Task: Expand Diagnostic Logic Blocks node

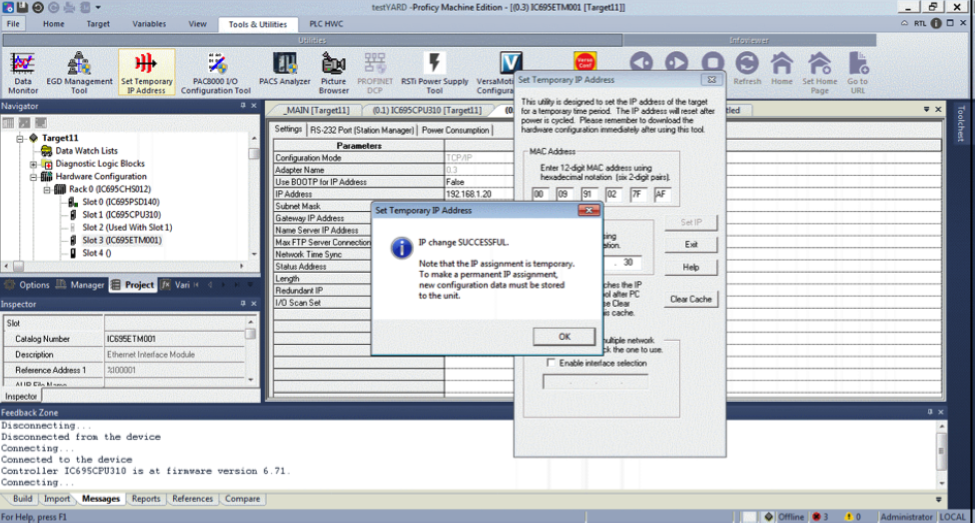Action: click(x=34, y=164)
